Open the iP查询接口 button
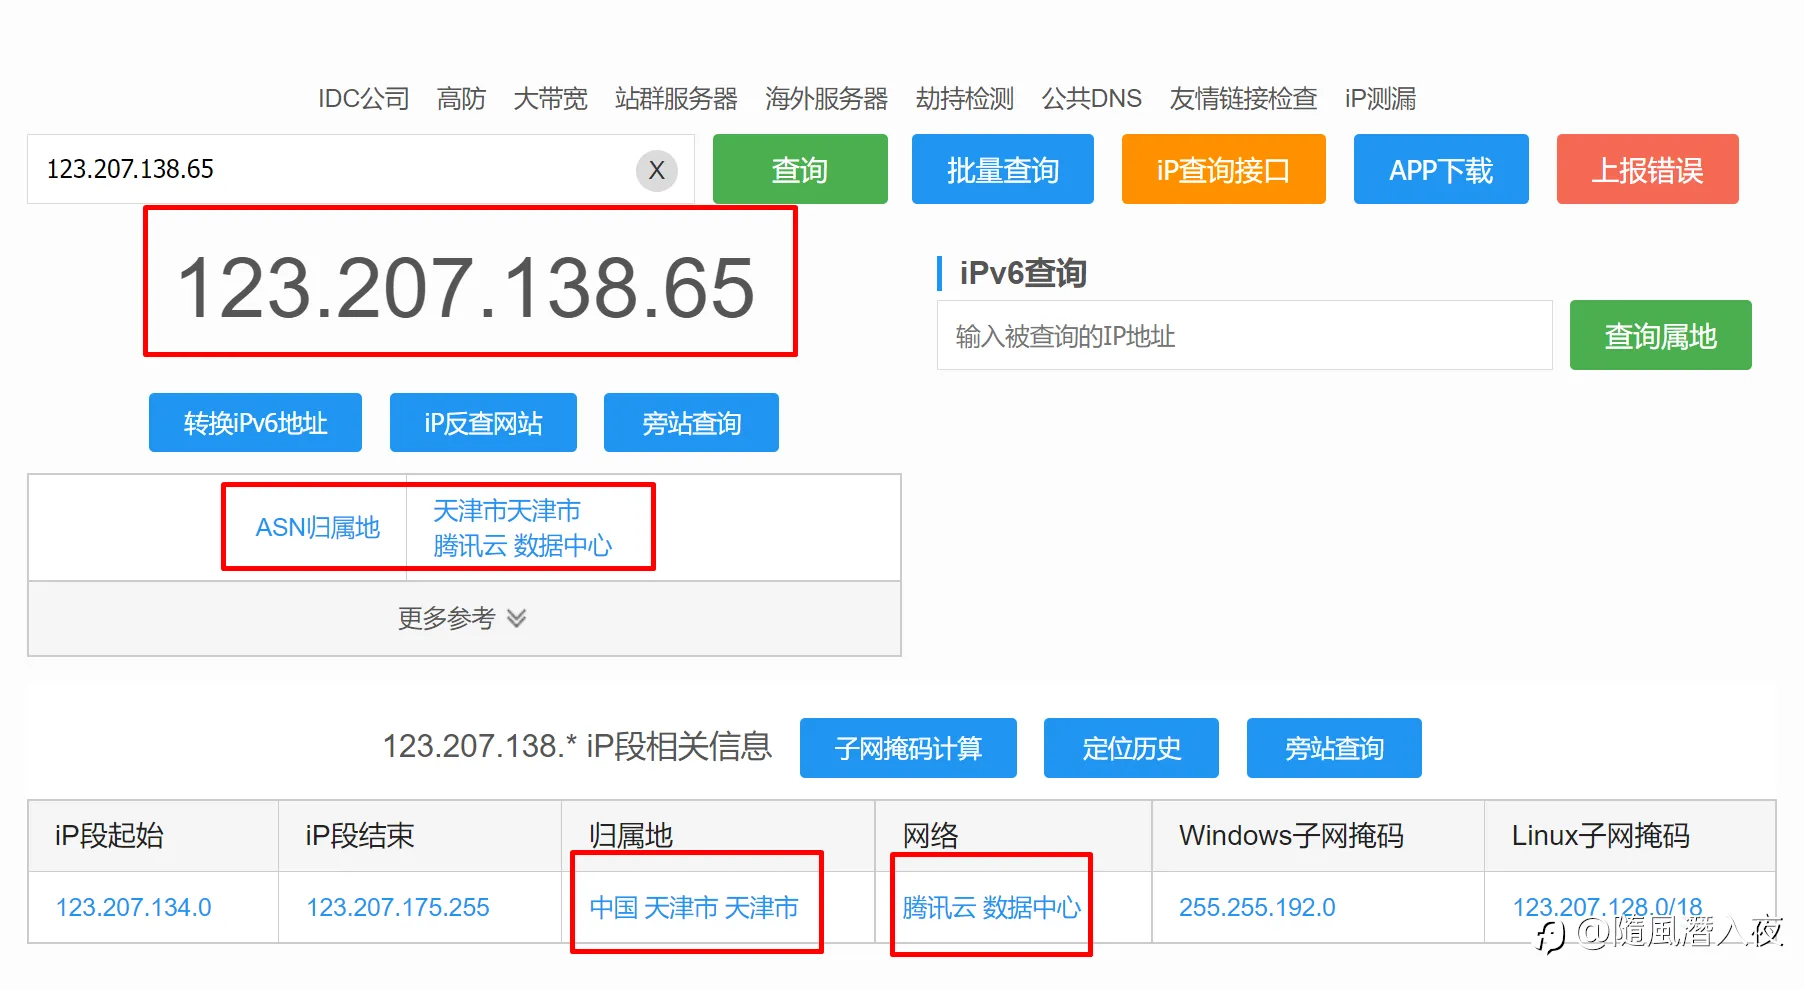 point(1224,169)
